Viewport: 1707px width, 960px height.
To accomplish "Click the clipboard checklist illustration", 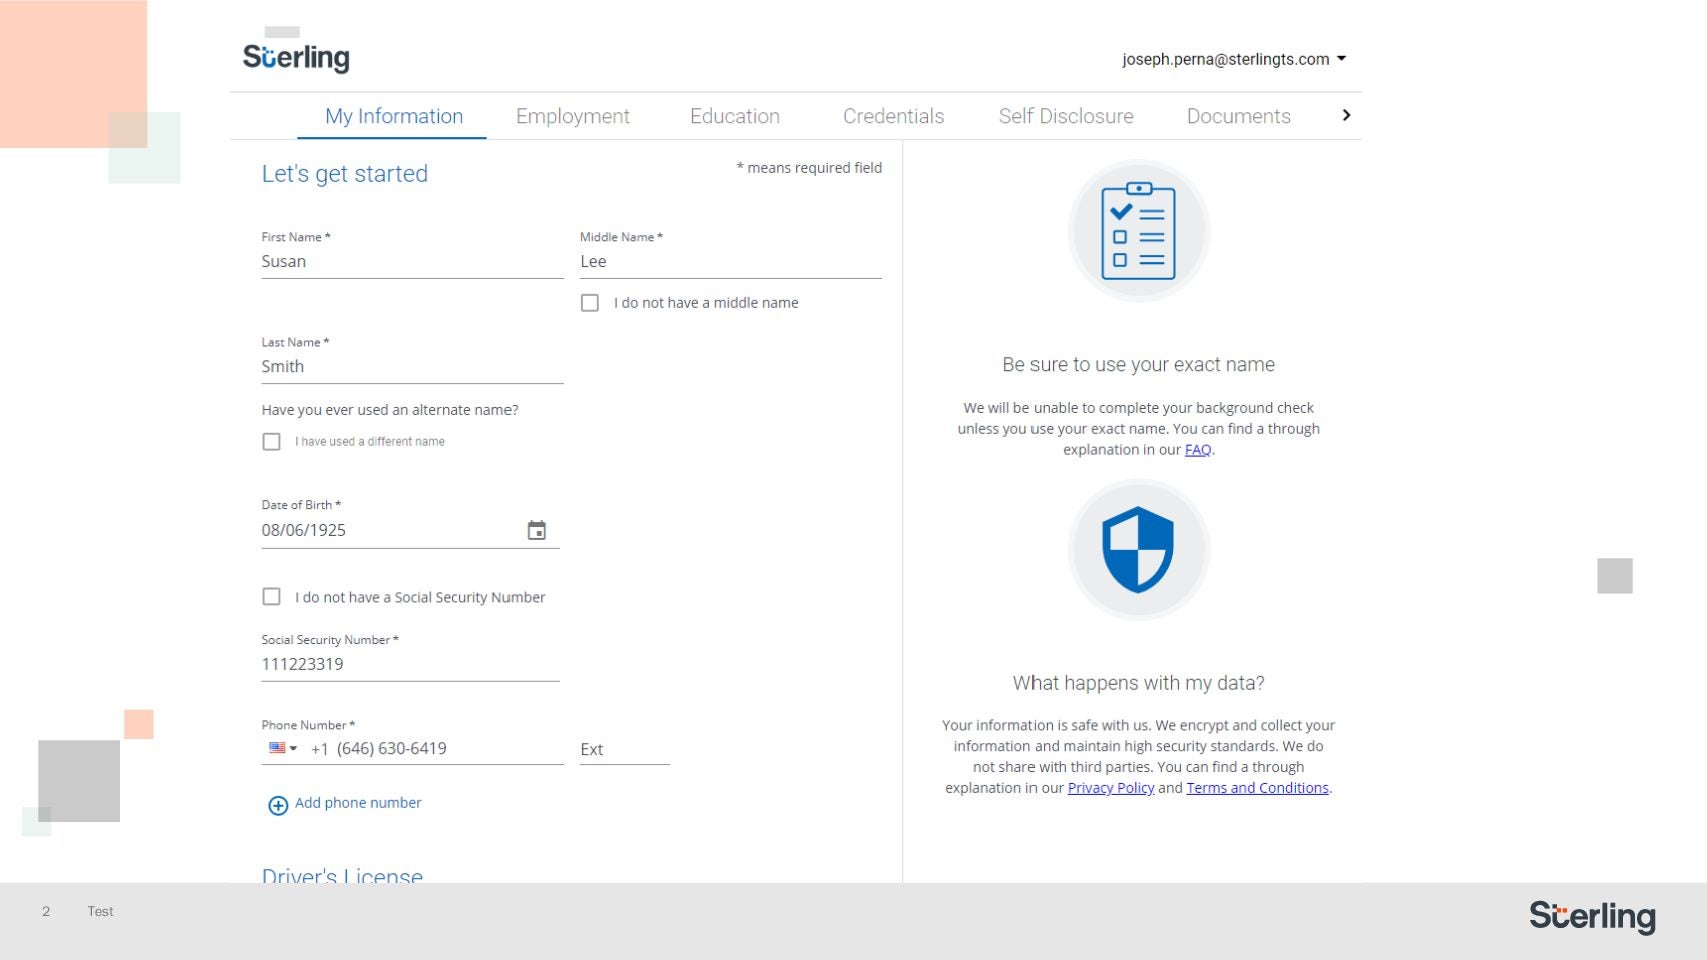I will [1138, 231].
